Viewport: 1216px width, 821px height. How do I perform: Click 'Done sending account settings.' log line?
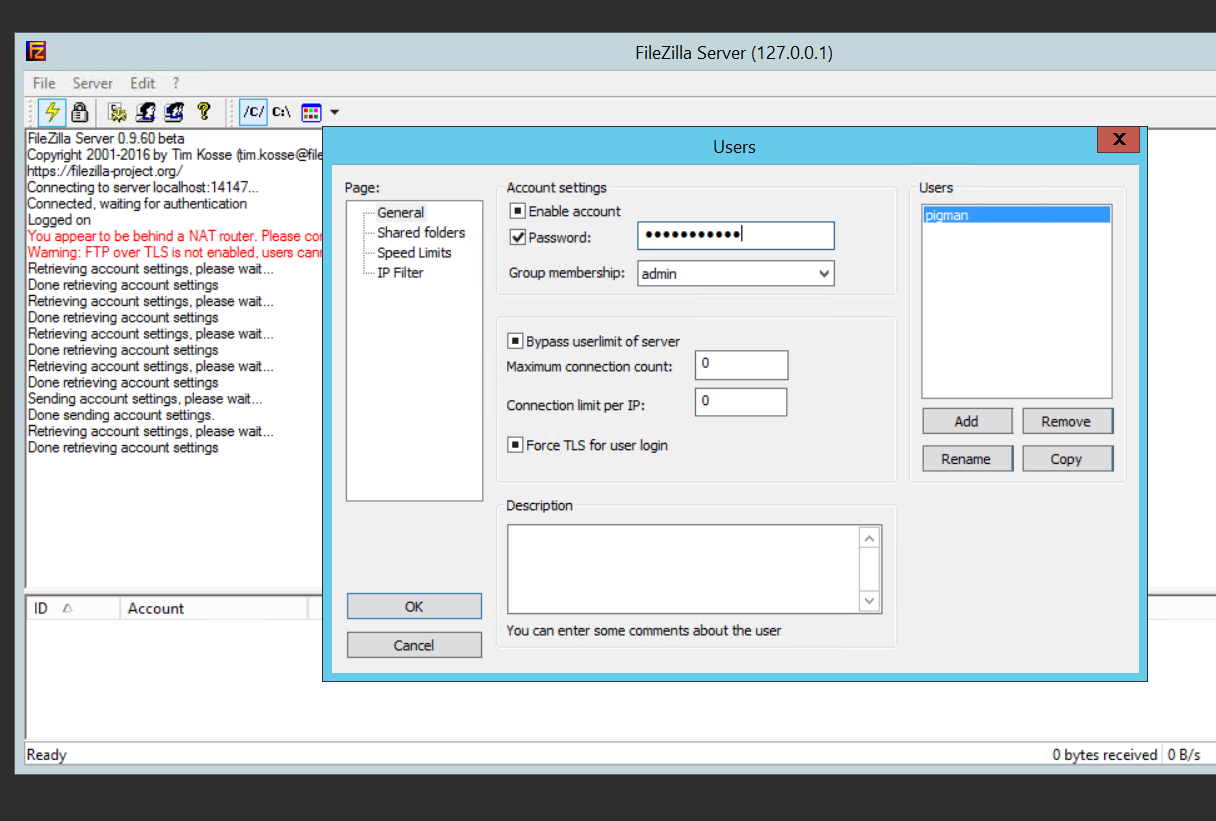point(121,414)
